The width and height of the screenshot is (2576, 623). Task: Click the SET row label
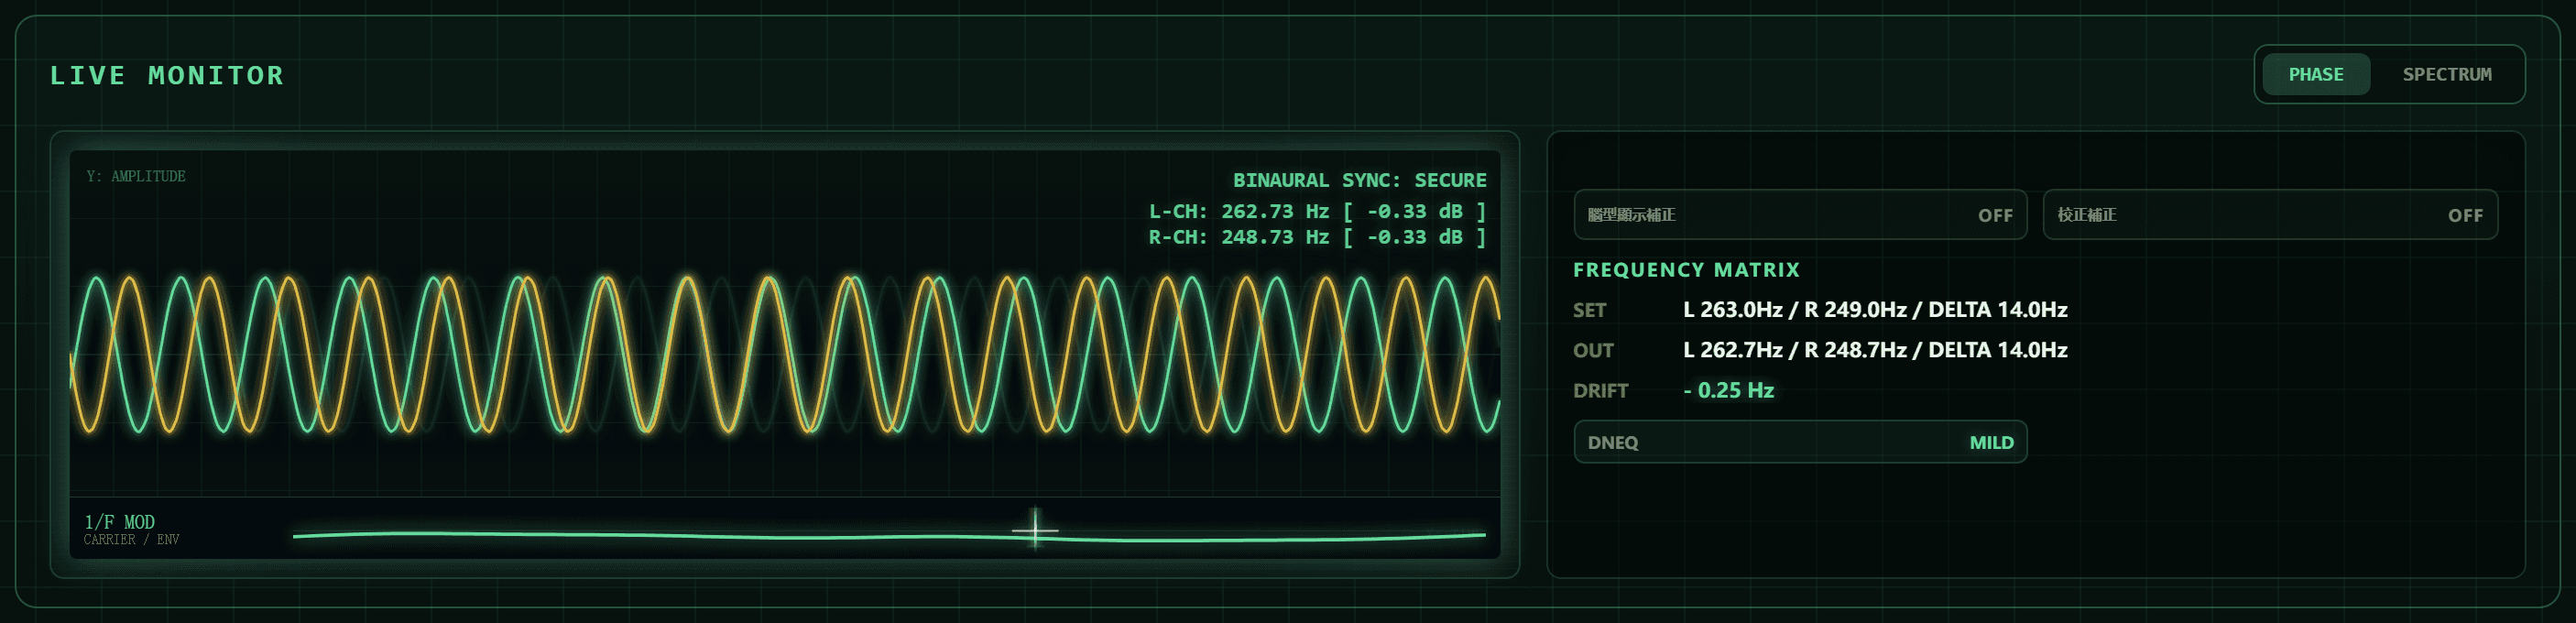coord(1589,310)
